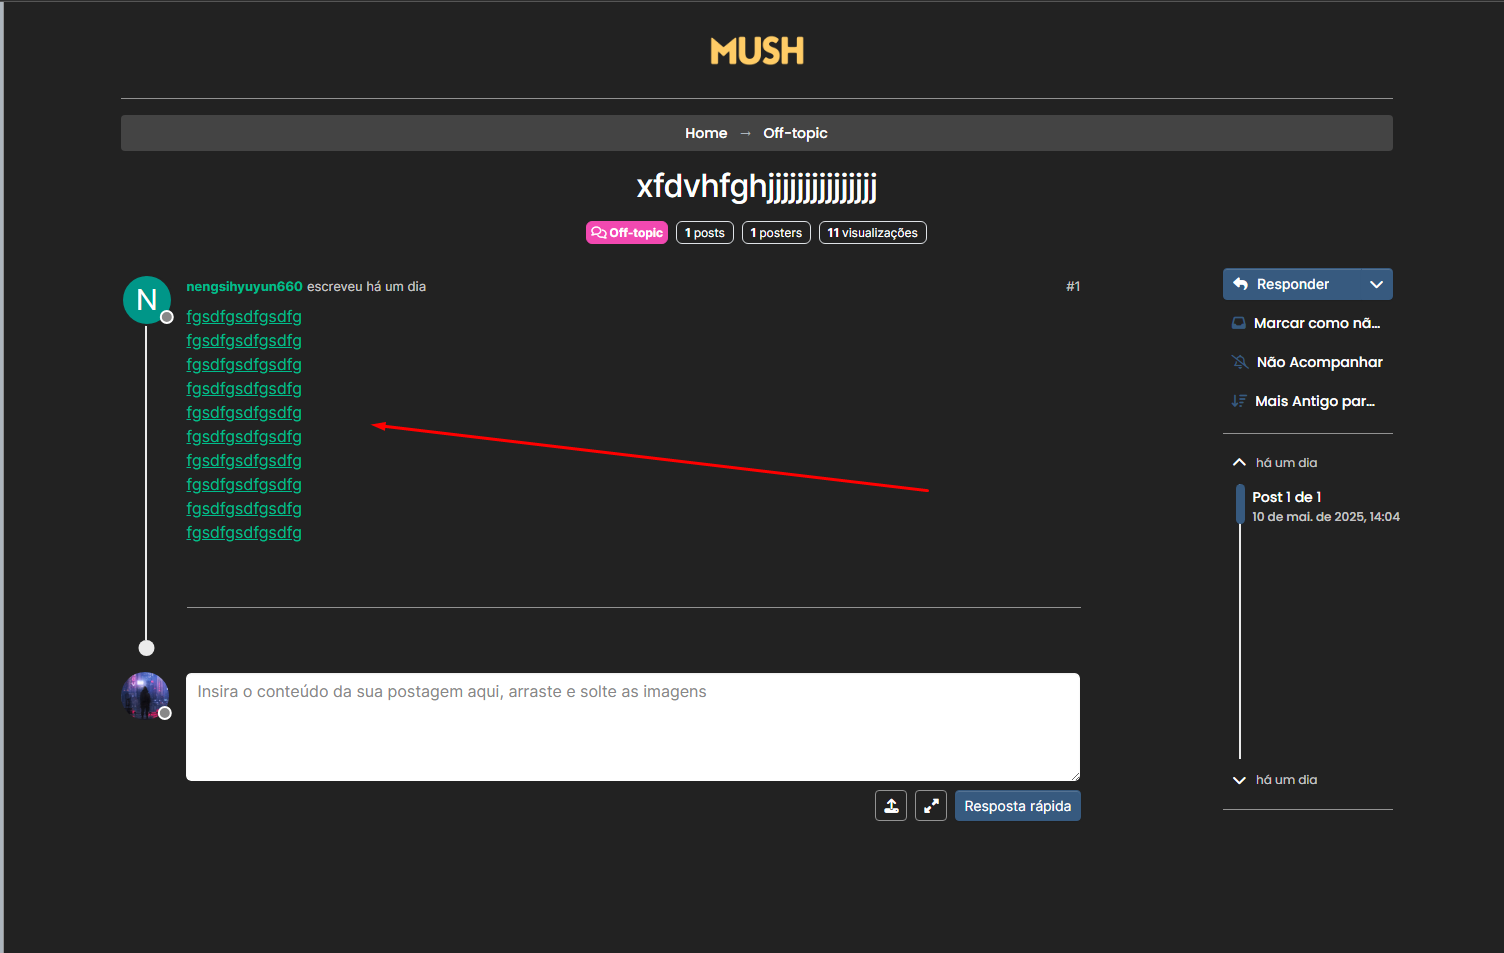Click the Post 1 de 1 scrubber handle

pyautogui.click(x=1241, y=504)
